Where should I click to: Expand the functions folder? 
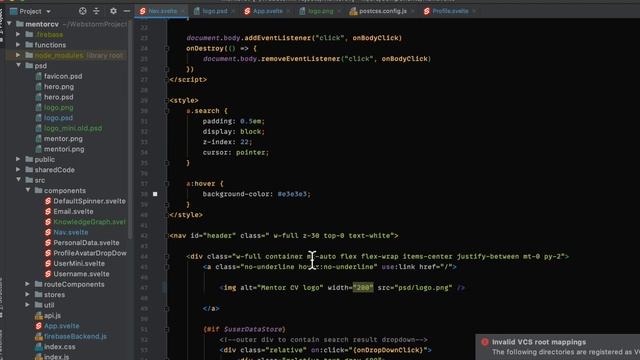(18, 44)
